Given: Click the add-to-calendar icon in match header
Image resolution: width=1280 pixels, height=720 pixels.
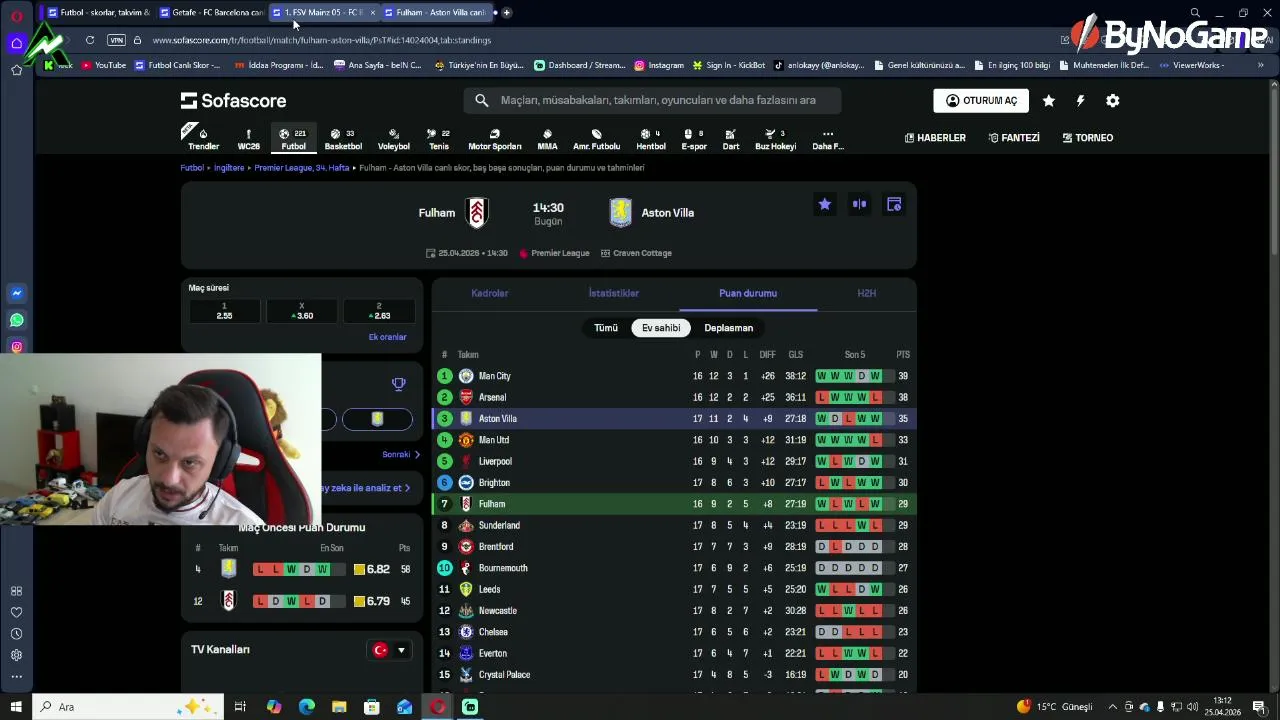Looking at the screenshot, I should click(894, 204).
